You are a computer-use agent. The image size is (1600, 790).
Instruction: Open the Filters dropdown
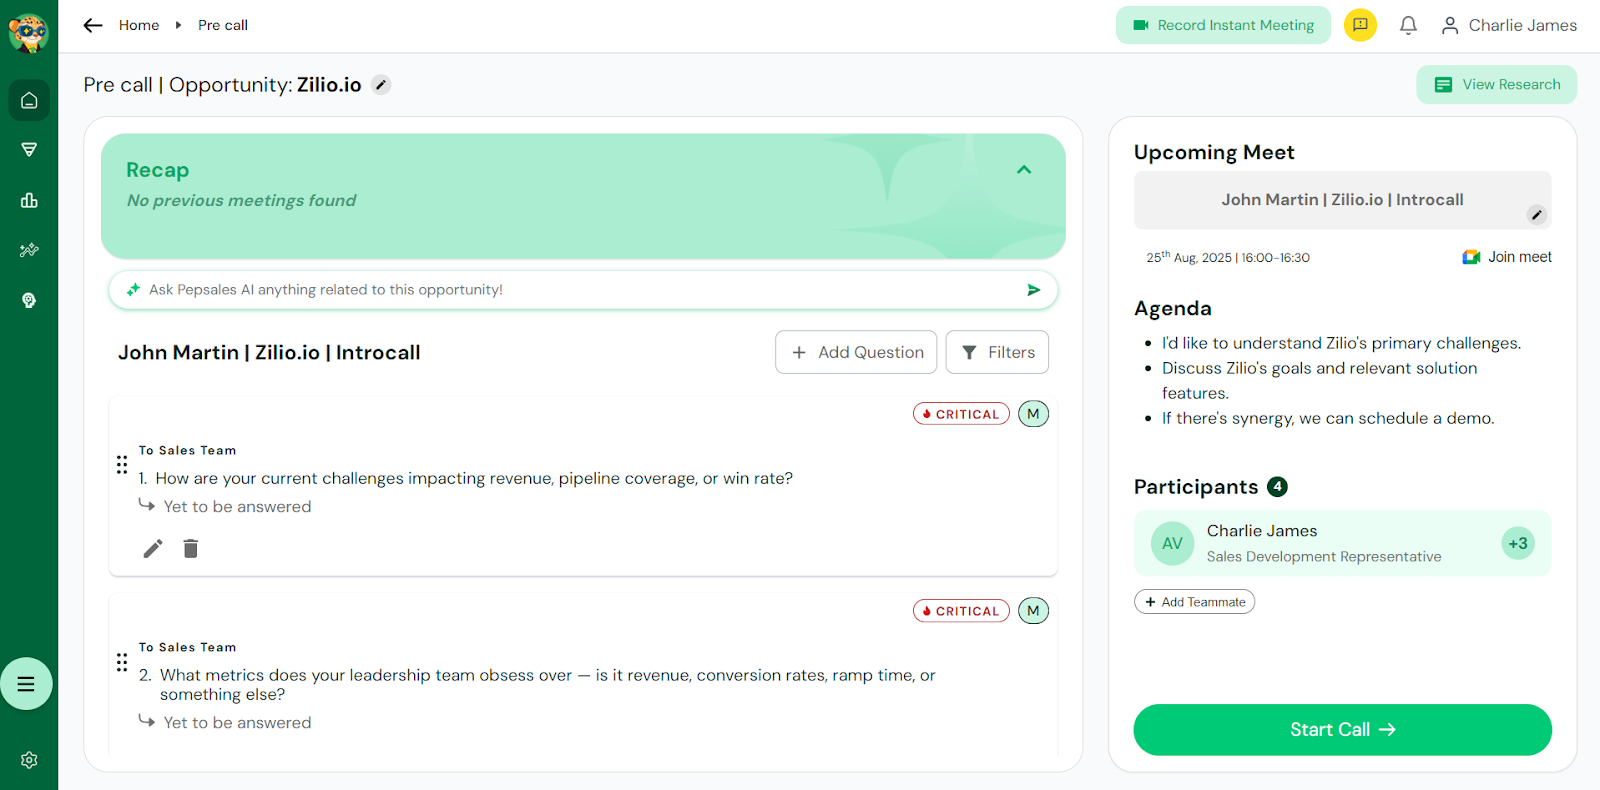click(x=997, y=352)
